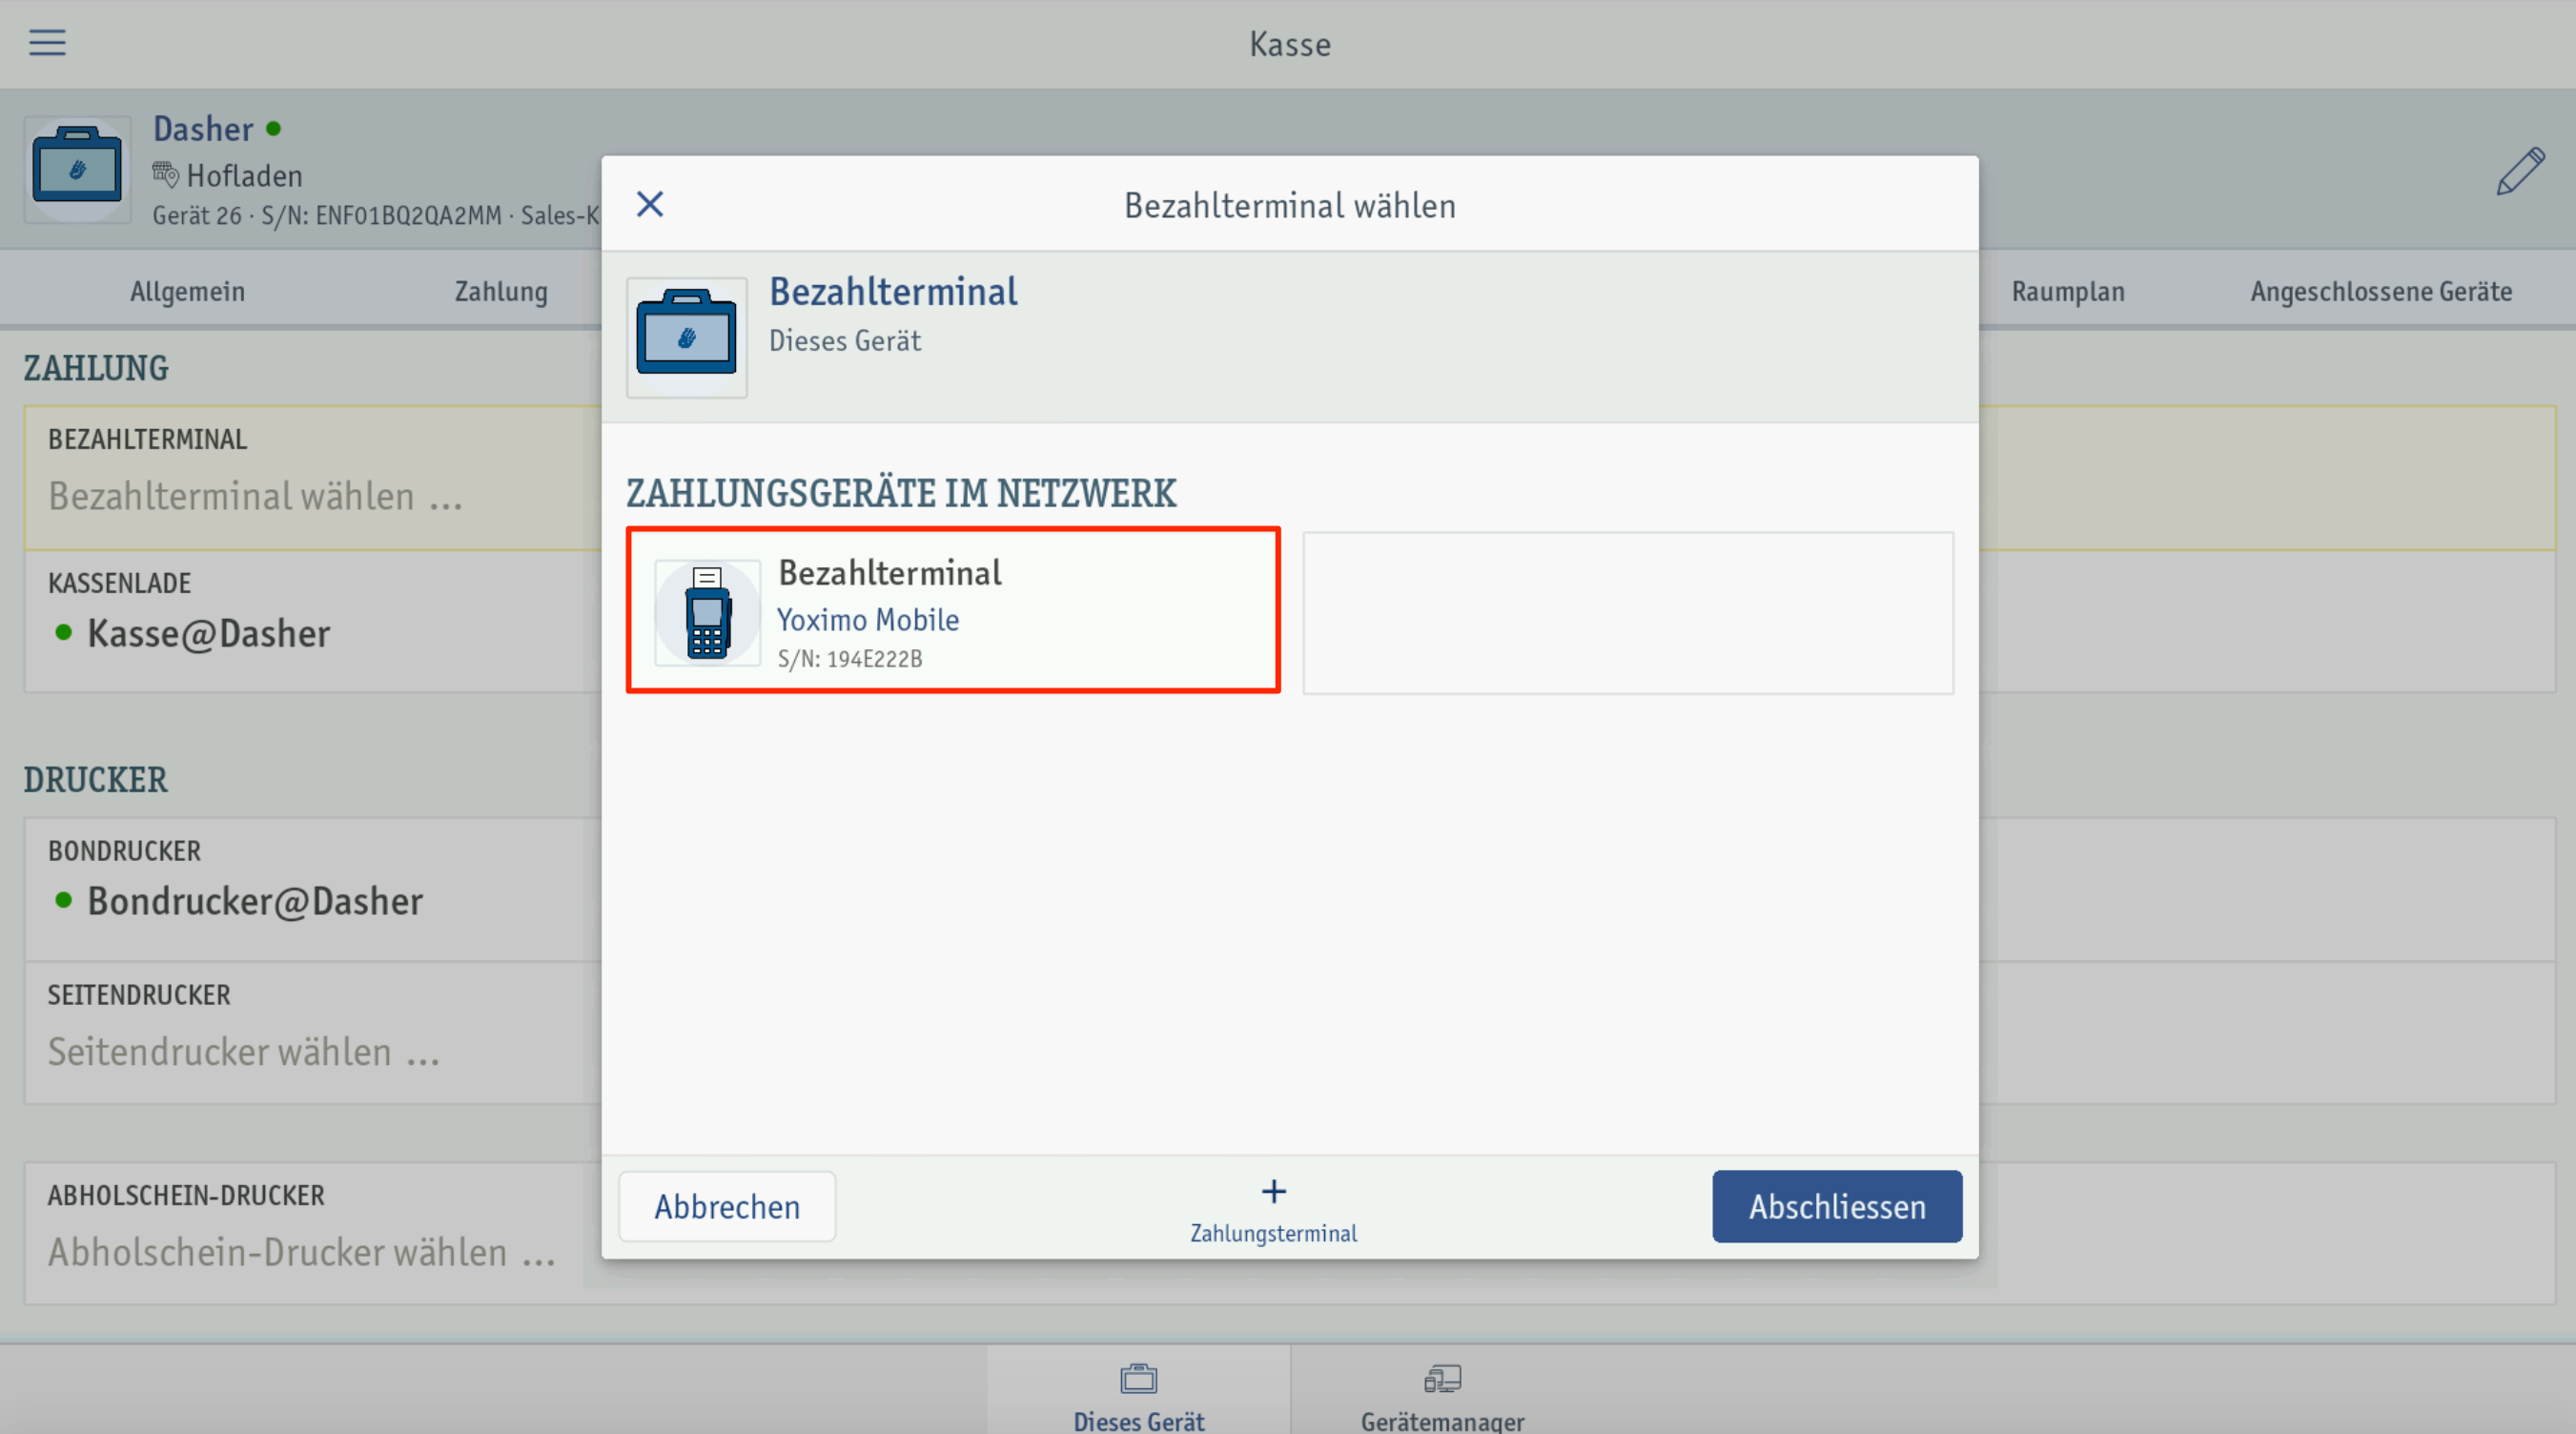Switch to the Allgemein tab
The width and height of the screenshot is (2576, 1434).
(x=187, y=291)
